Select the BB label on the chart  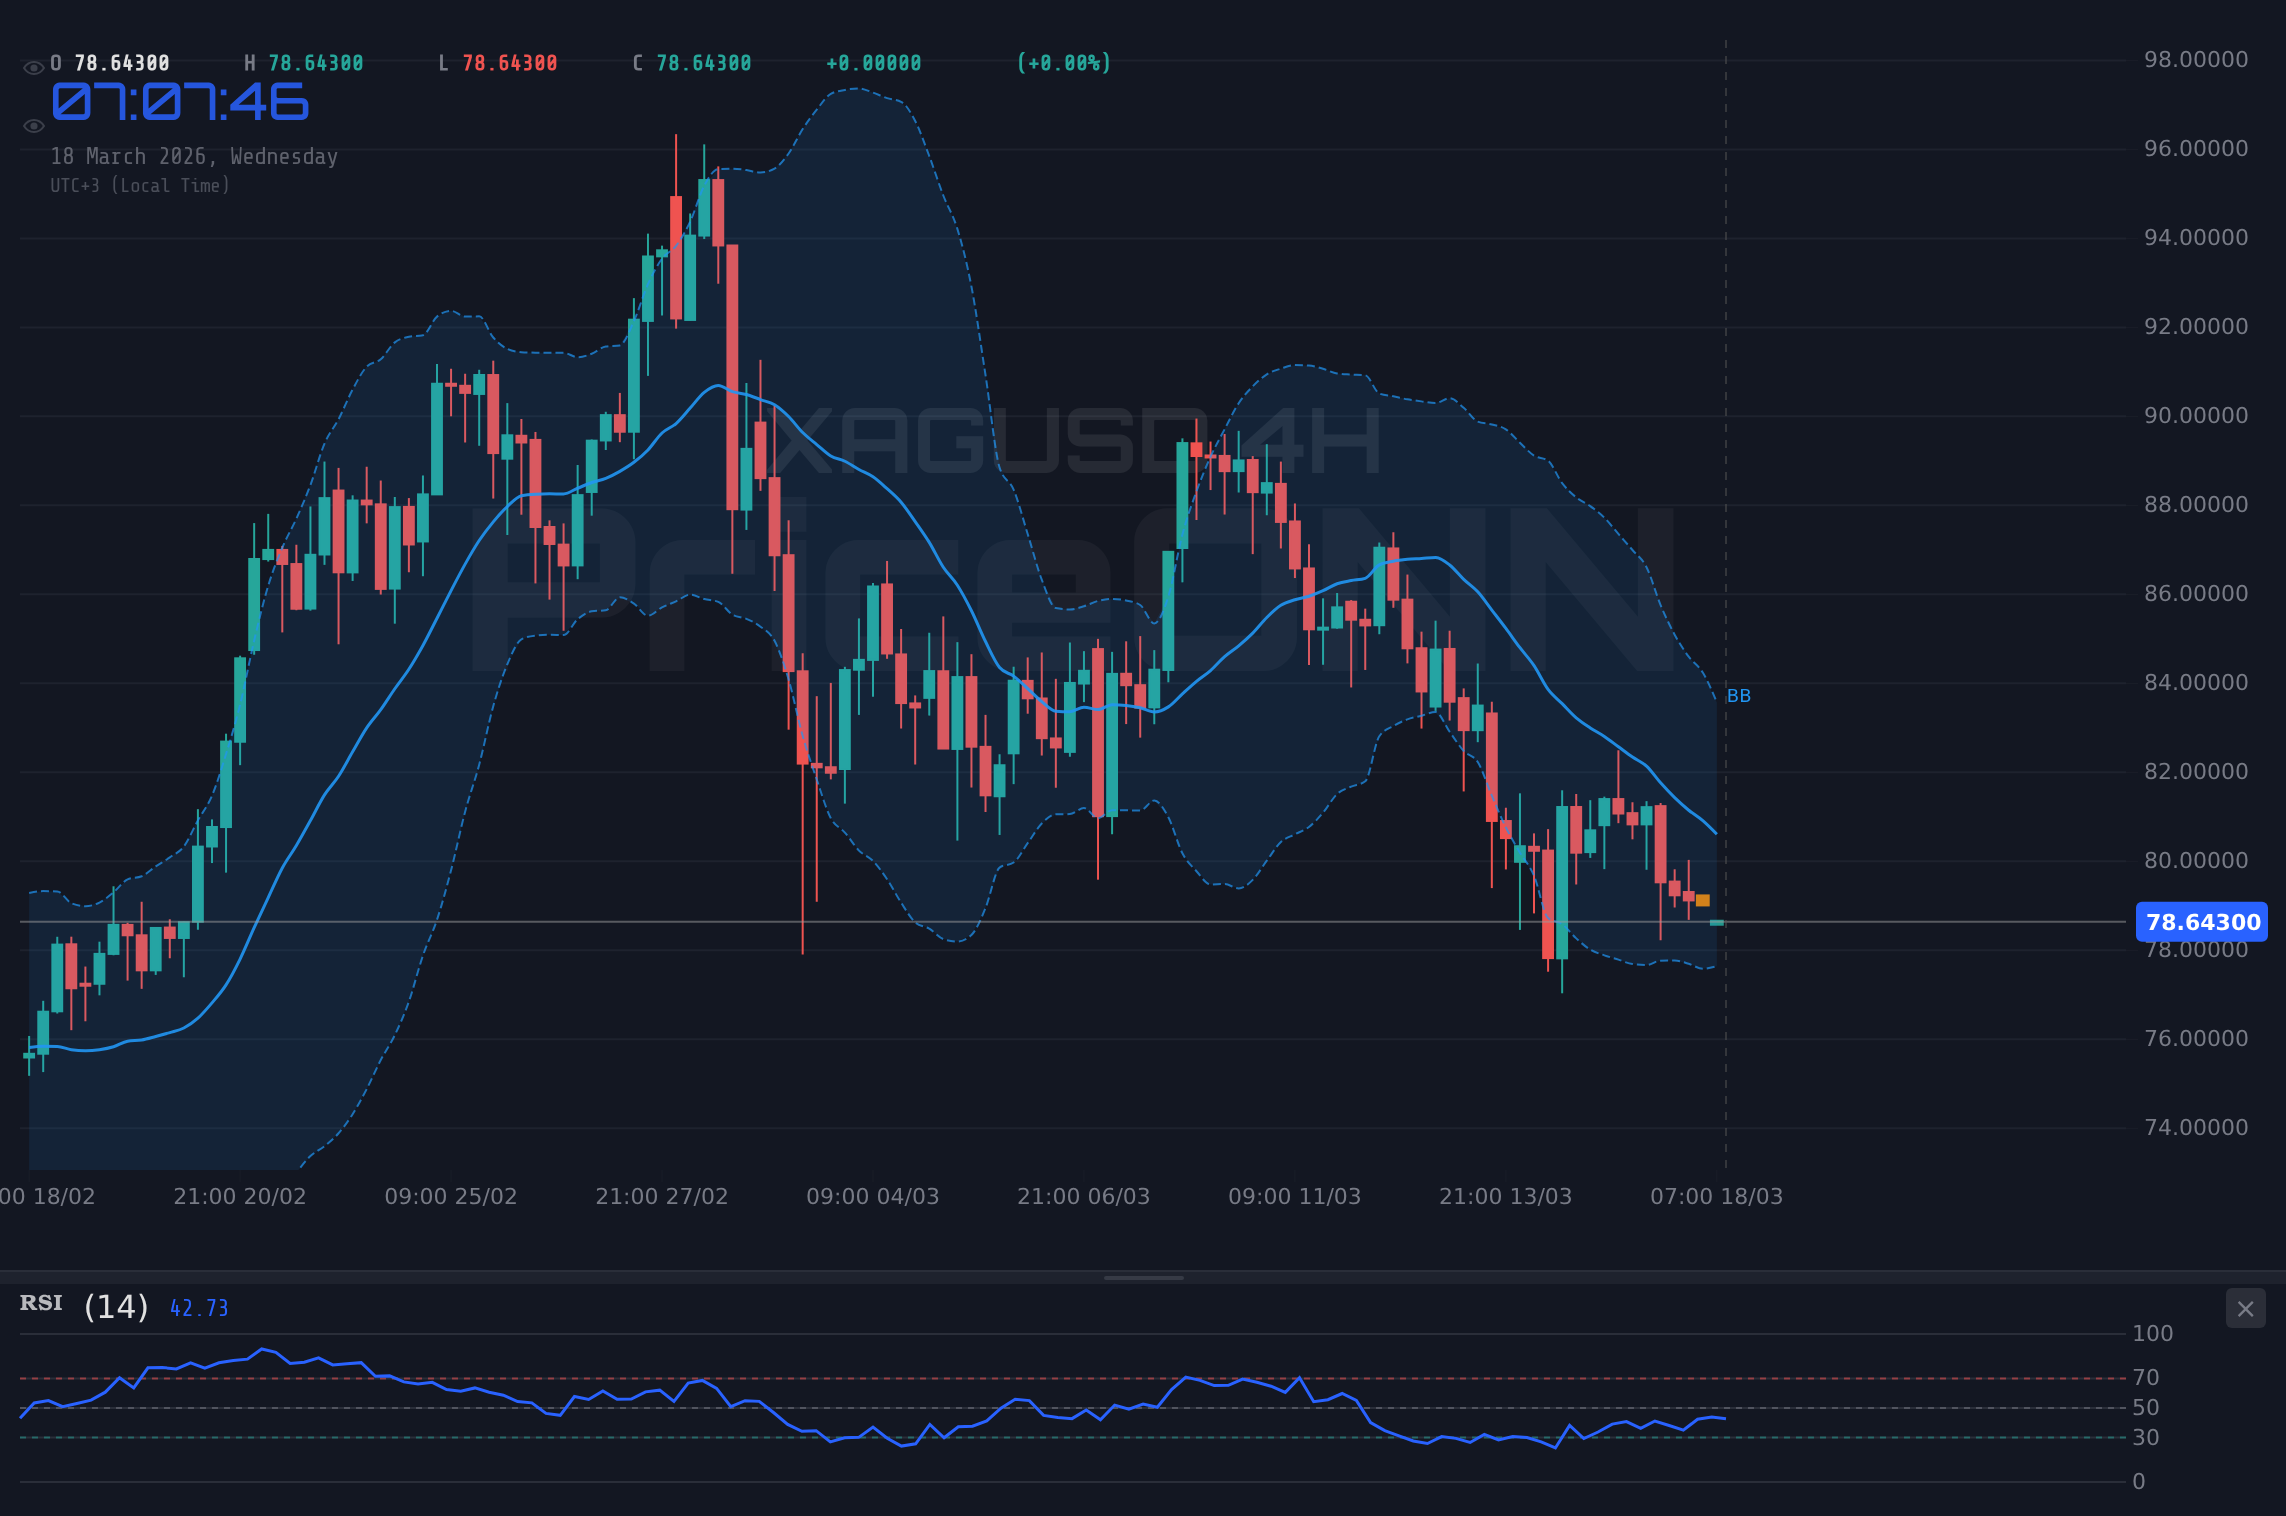tap(1740, 696)
